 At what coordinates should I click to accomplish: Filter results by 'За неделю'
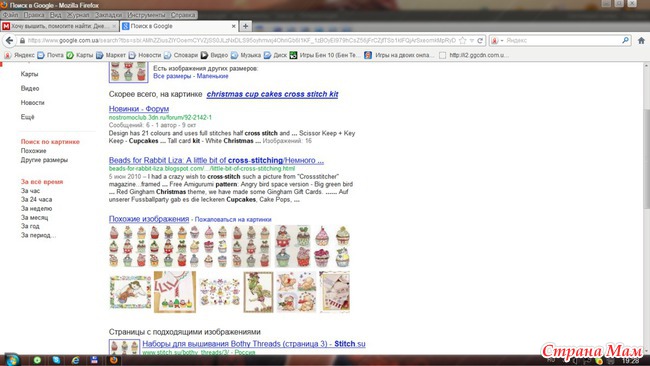click(36, 208)
